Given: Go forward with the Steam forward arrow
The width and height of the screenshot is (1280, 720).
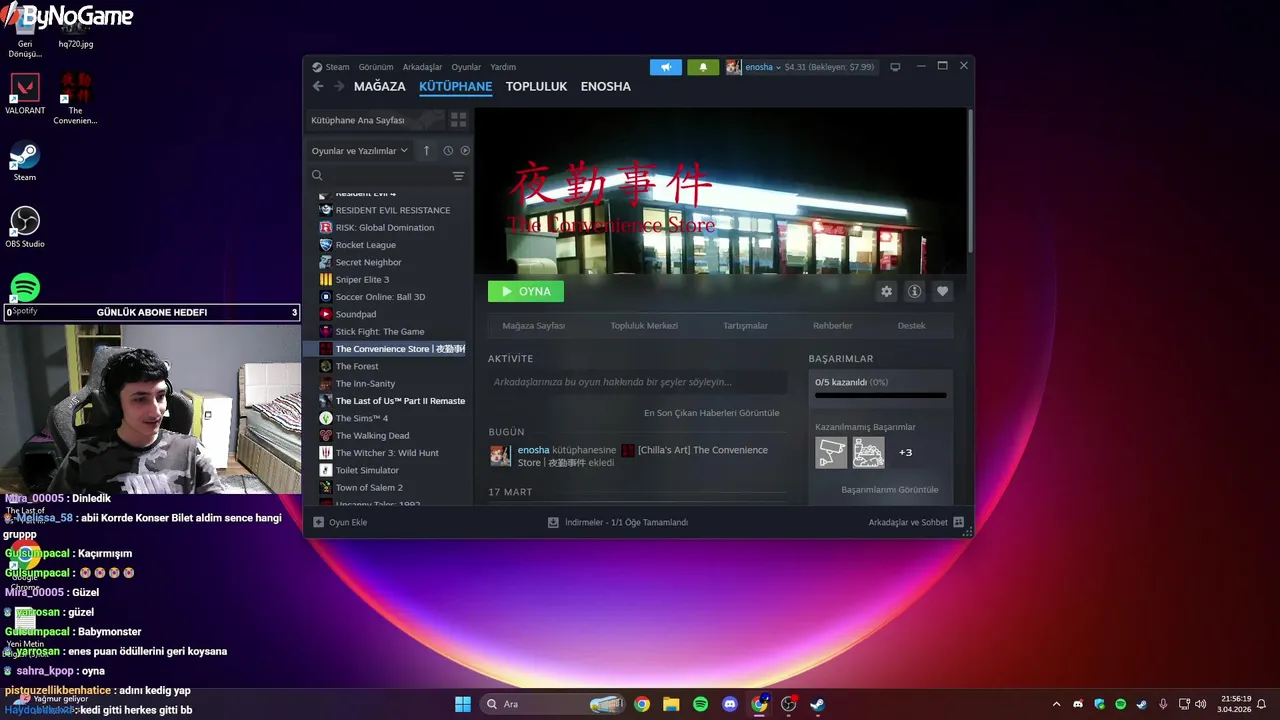Looking at the screenshot, I should coord(339,86).
